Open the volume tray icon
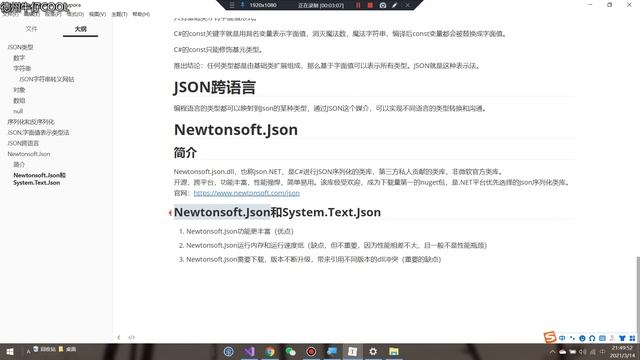 click(582, 352)
